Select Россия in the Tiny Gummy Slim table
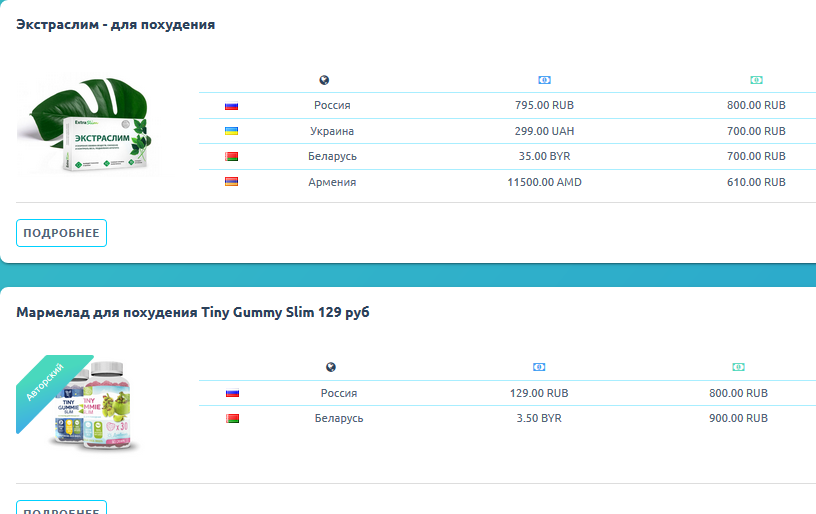This screenshot has height=514, width=816. point(339,393)
